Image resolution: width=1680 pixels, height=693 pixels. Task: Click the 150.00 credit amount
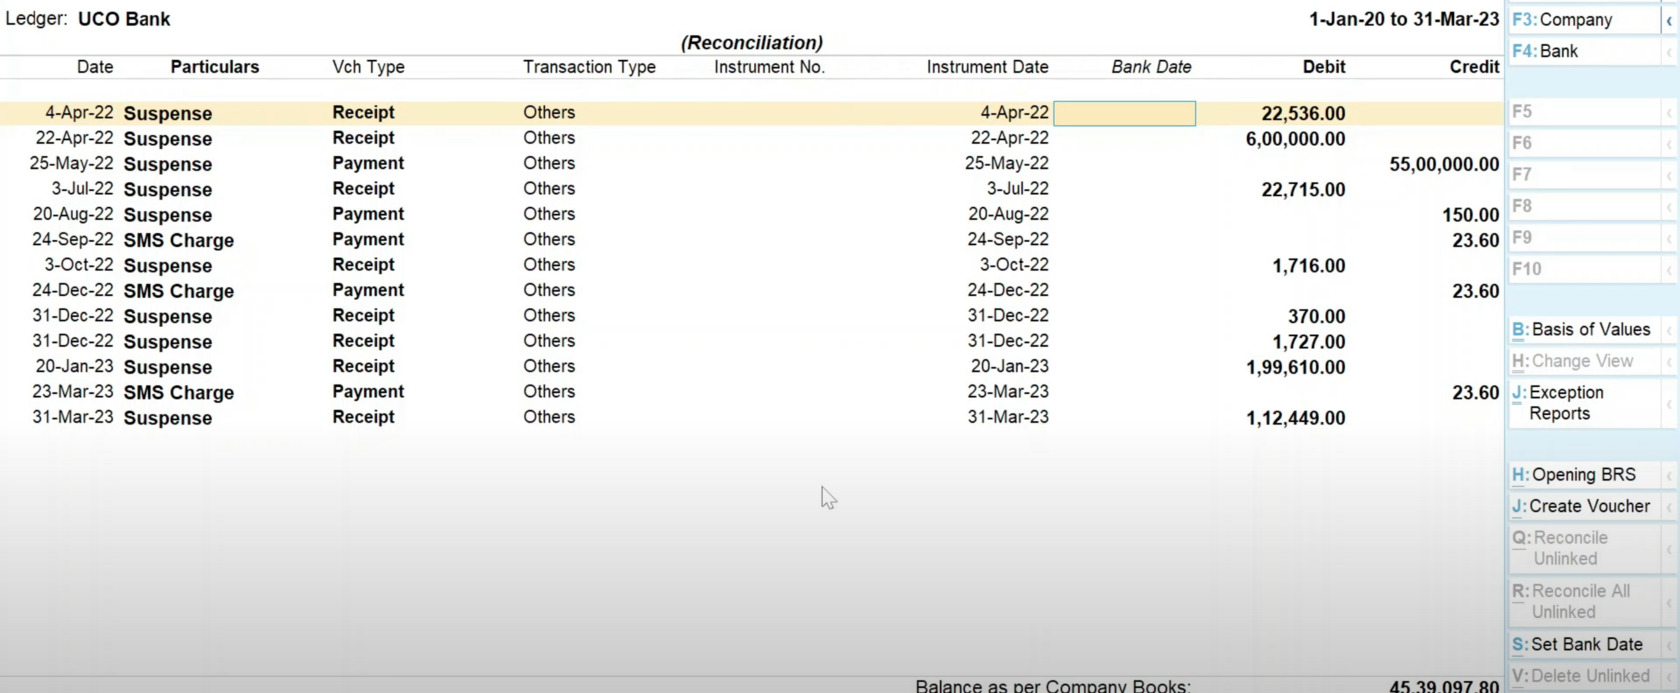(x=1470, y=215)
